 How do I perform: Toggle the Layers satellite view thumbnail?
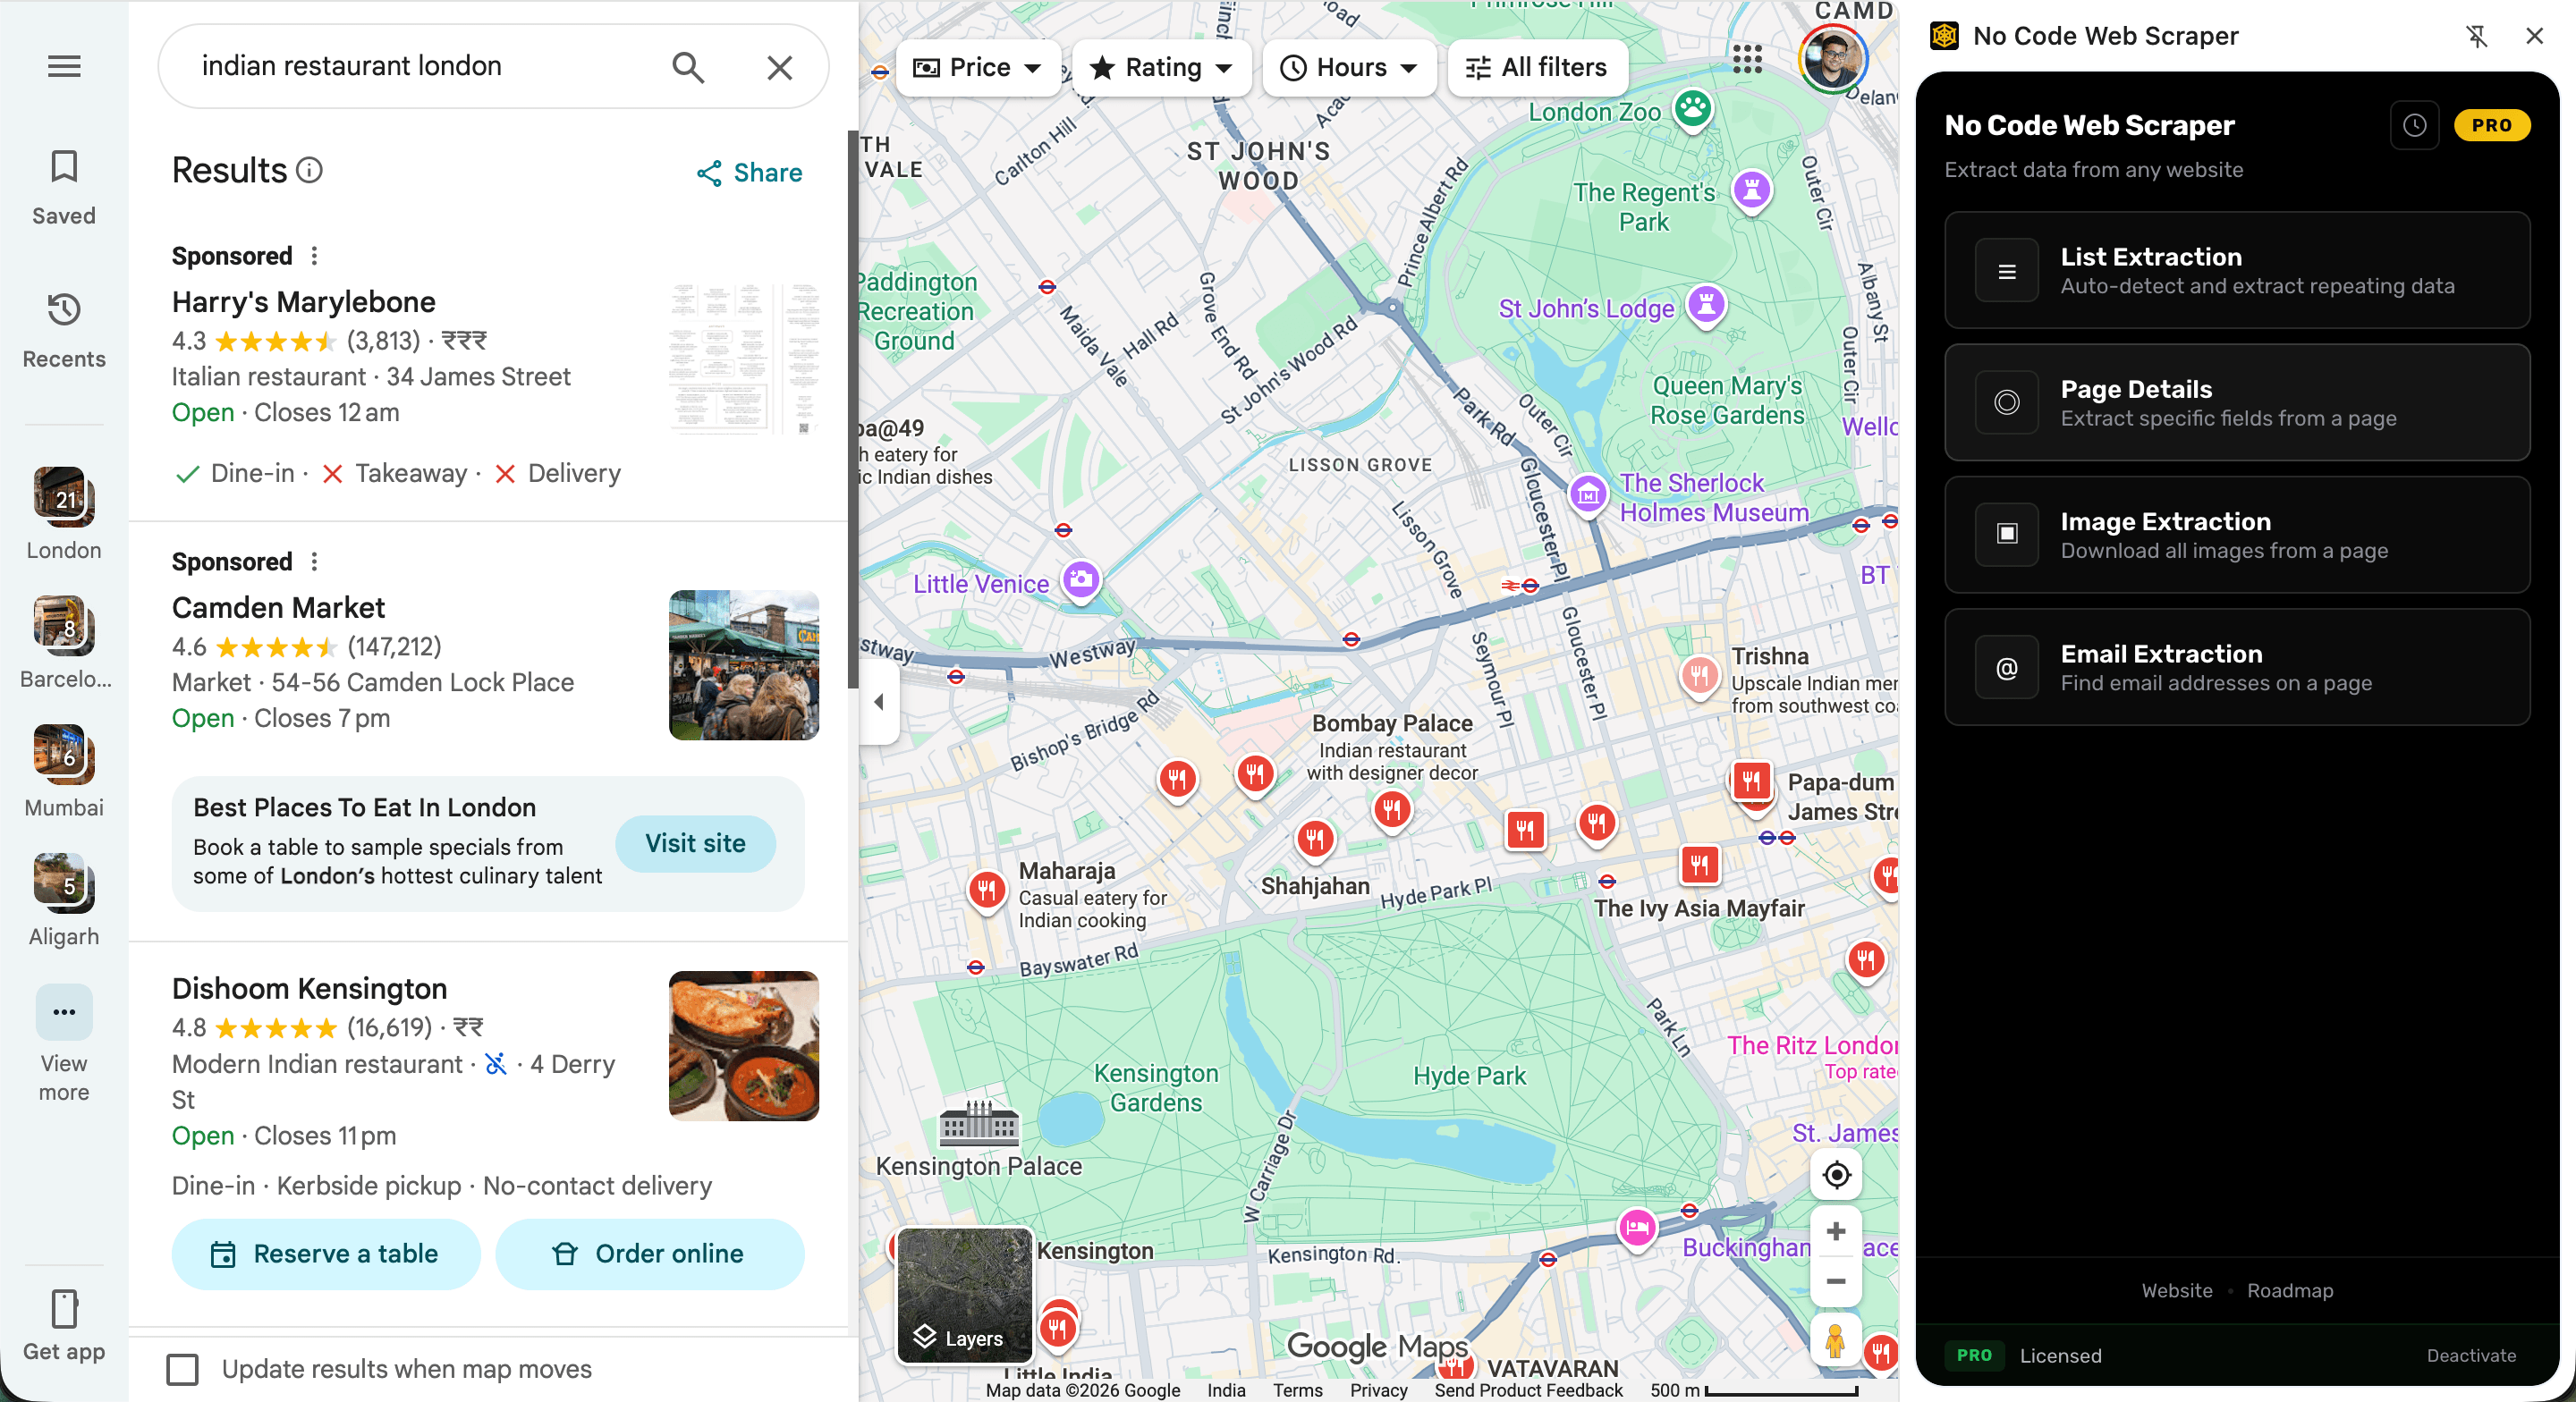tap(964, 1295)
